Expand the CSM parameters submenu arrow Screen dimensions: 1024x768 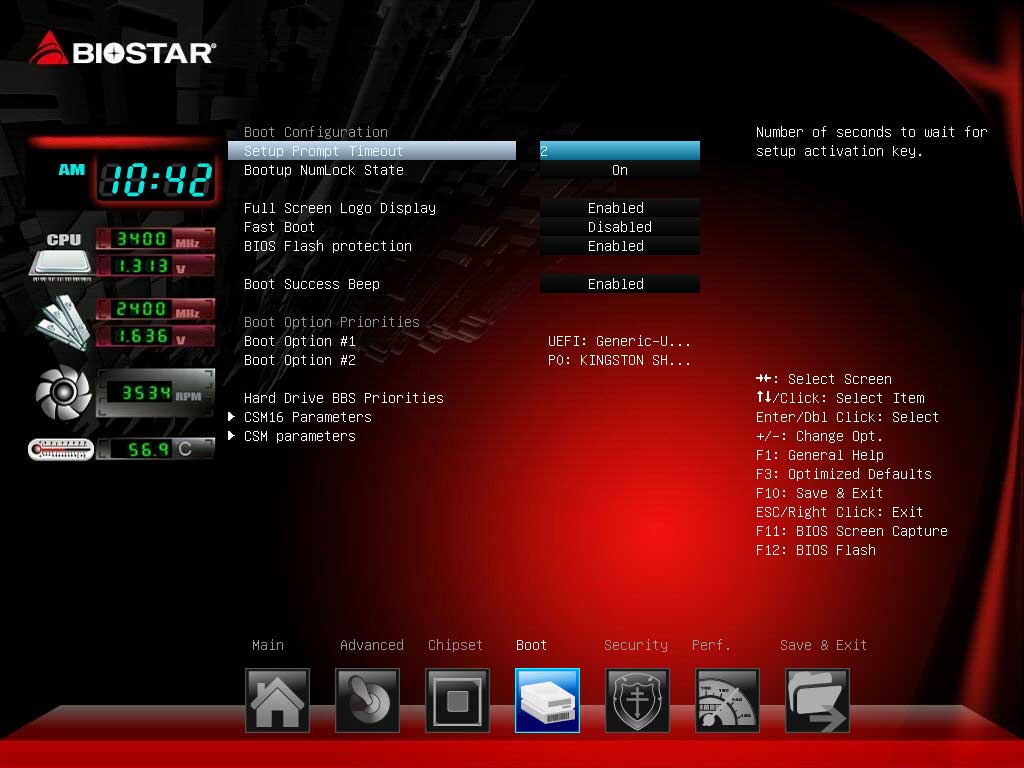(231, 436)
